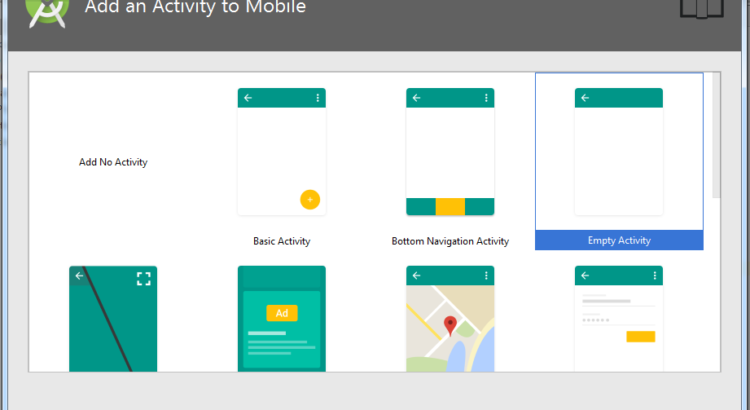
Task: Select the Add No Activity option
Action: pos(113,162)
